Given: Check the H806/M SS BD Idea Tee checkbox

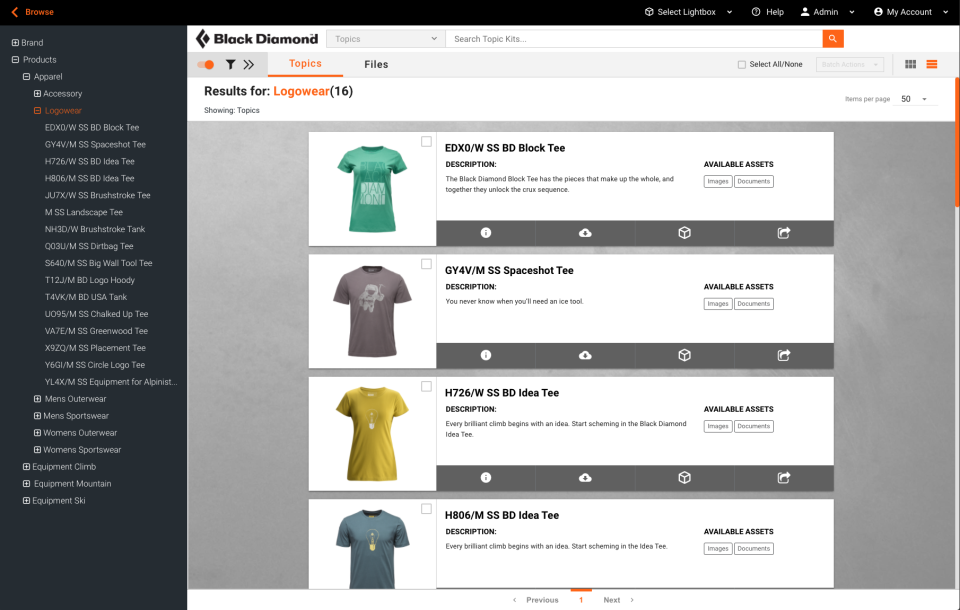Looking at the screenshot, I should click(x=426, y=509).
